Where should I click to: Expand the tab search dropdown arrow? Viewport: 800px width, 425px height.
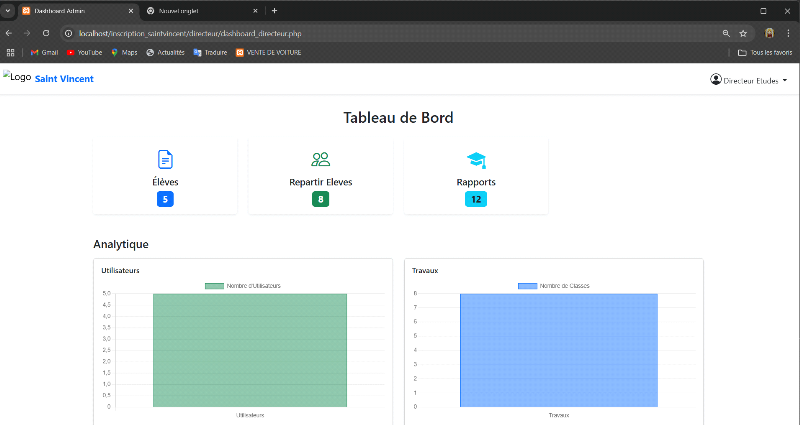pyautogui.click(x=8, y=11)
